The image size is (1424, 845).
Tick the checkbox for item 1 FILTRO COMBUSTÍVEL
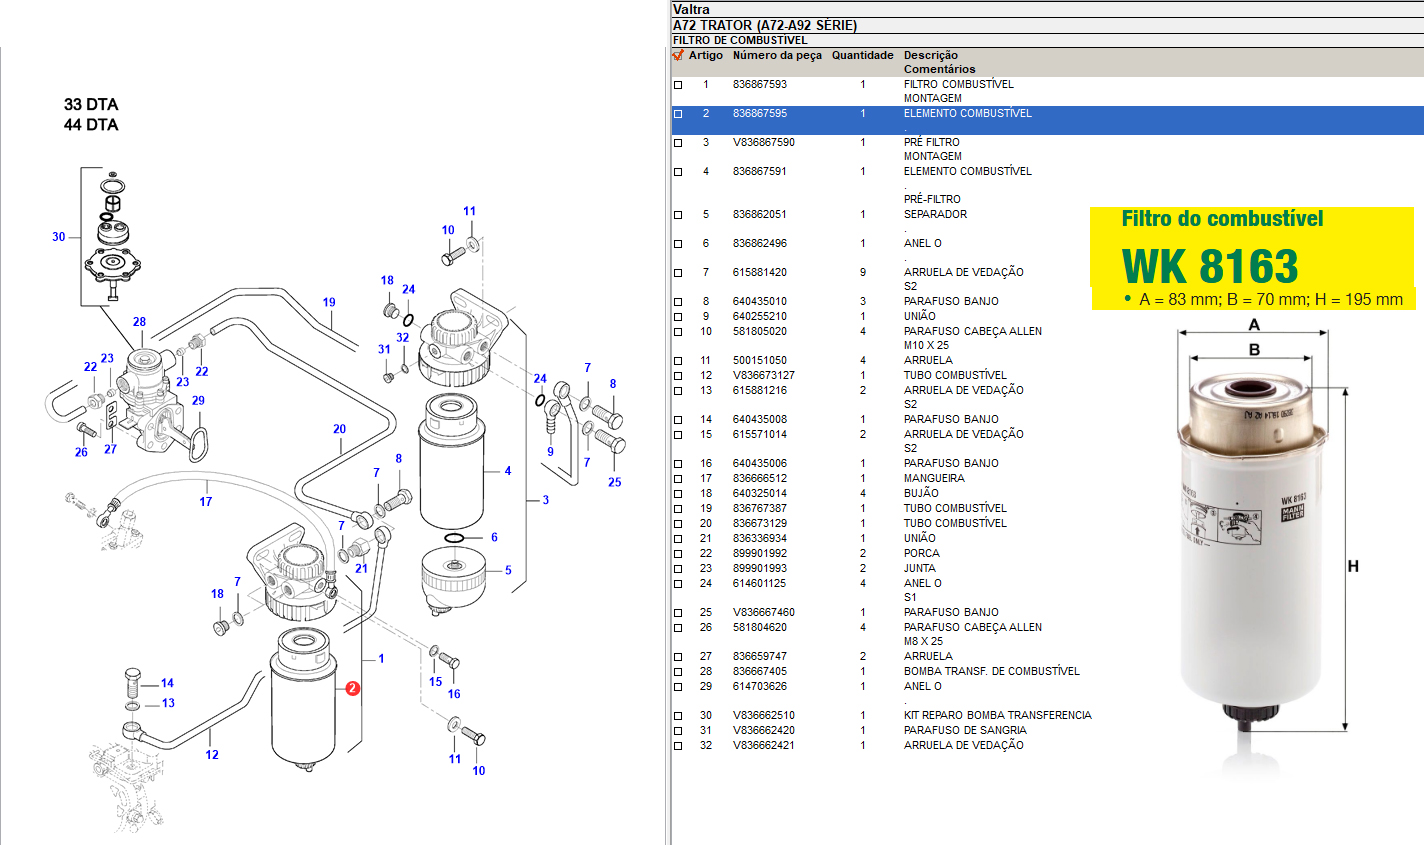pos(678,85)
